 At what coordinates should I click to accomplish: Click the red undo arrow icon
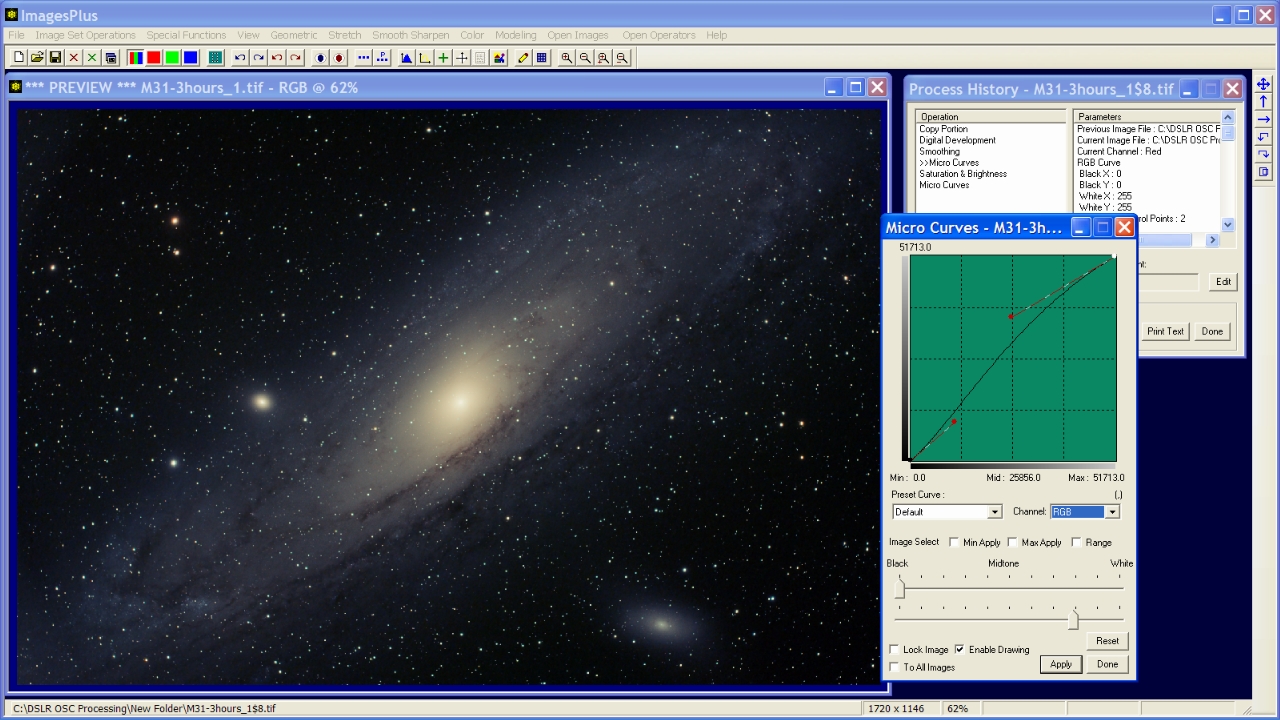click(x=277, y=58)
